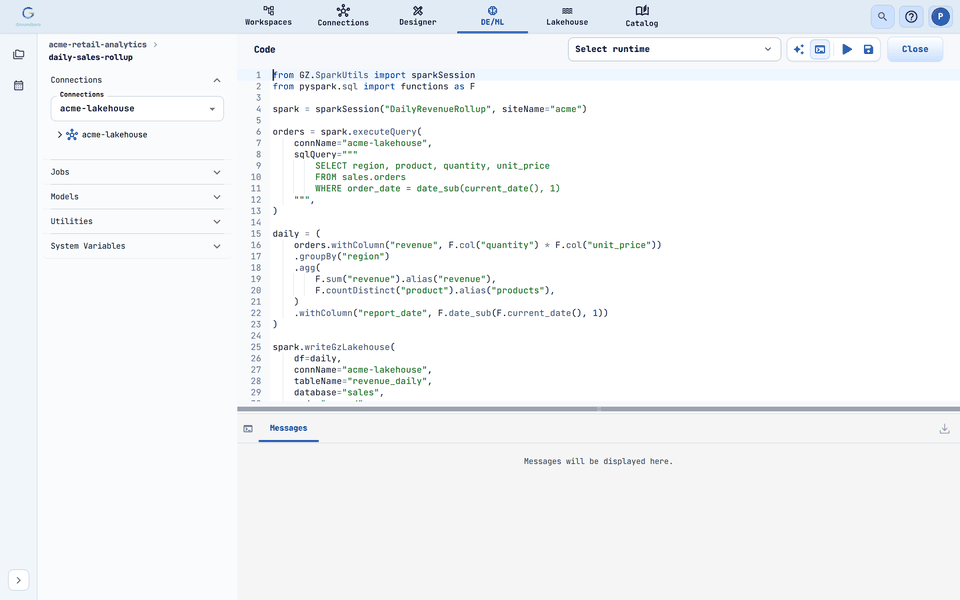The height and width of the screenshot is (600, 960).
Task: Expand the acme-lakehouse tree node
Action: pyautogui.click(x=59, y=135)
